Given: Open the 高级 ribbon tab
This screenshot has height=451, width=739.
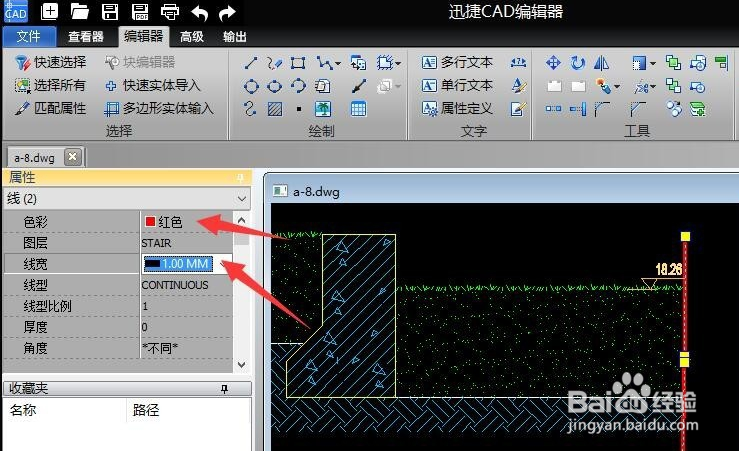Looking at the screenshot, I should [x=192, y=37].
